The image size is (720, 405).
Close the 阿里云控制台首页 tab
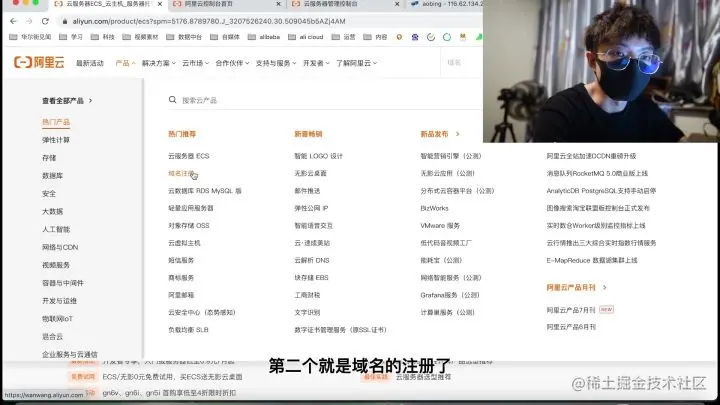tap(278, 4)
